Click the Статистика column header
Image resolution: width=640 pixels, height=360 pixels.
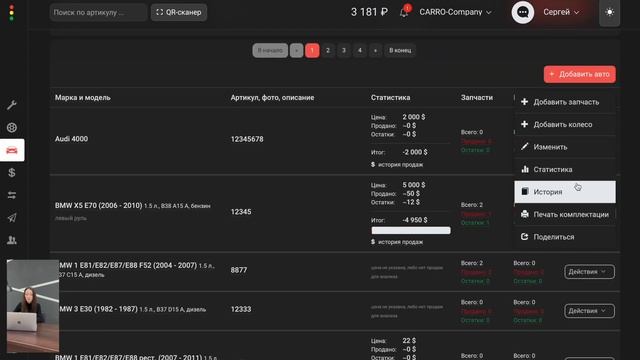pos(391,98)
